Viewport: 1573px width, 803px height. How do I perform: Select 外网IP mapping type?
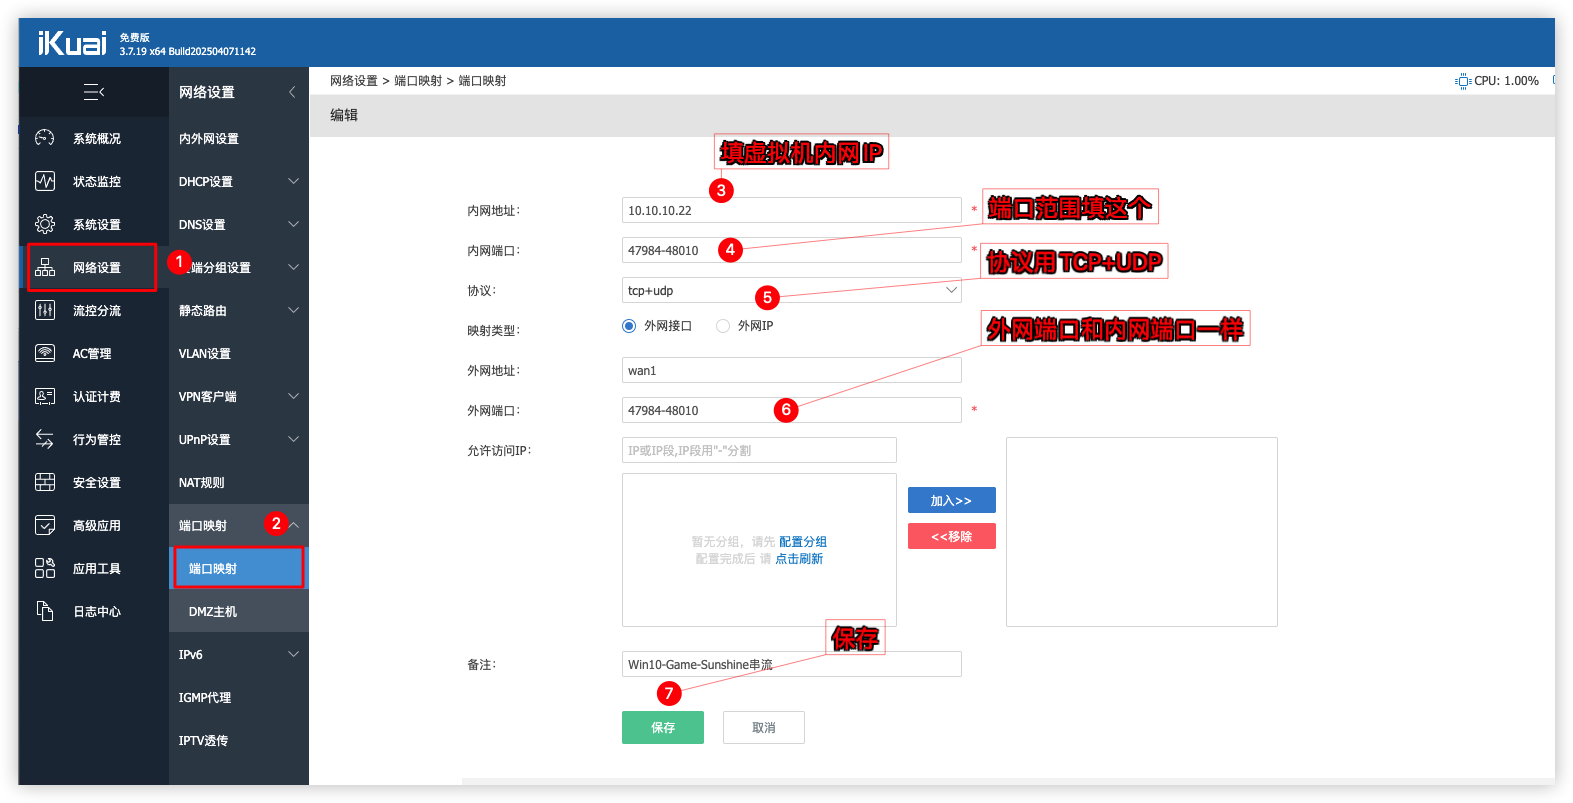tap(723, 326)
